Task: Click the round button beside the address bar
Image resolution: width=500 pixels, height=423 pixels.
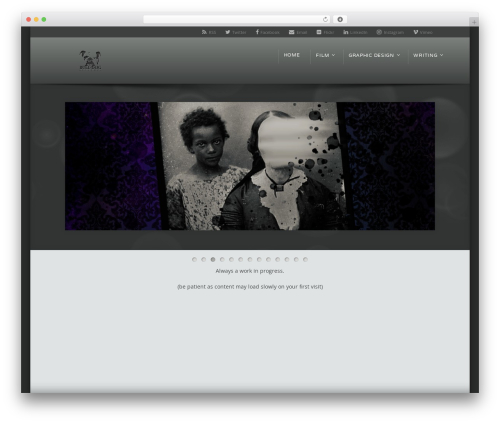Action: 340,19
